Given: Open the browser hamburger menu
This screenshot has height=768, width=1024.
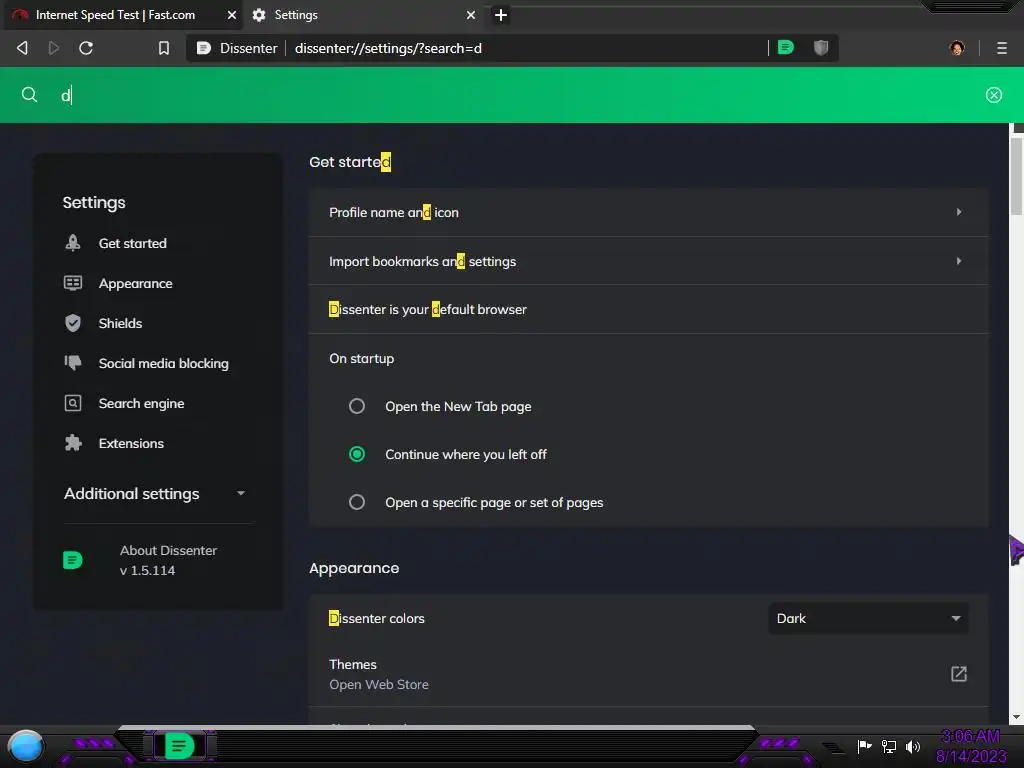Looking at the screenshot, I should click(1001, 48).
